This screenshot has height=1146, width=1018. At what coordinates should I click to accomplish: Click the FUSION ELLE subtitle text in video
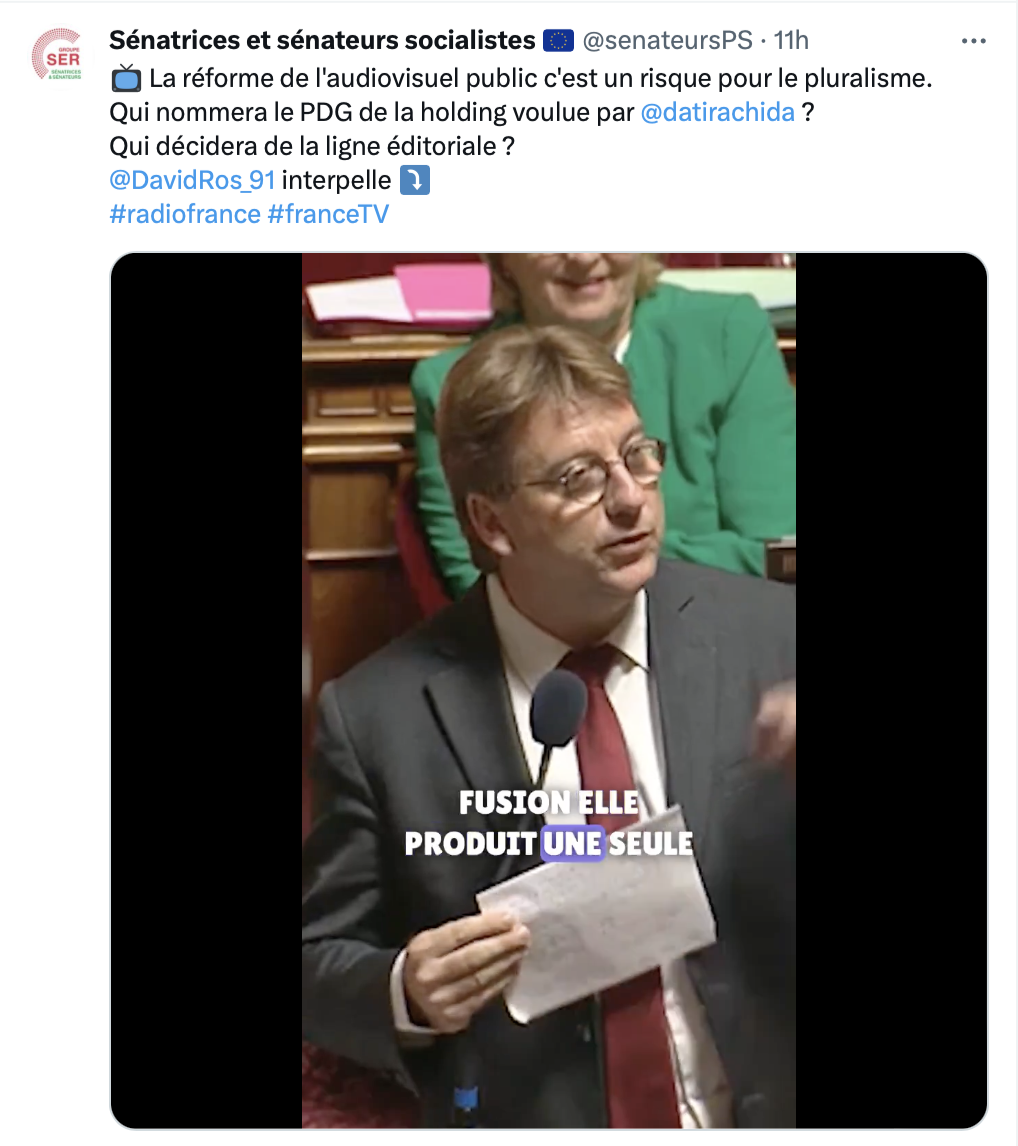(549, 802)
